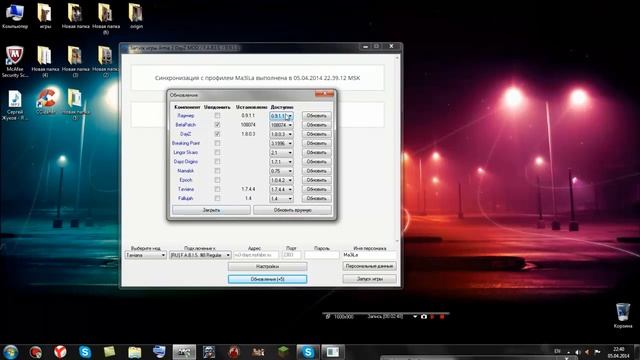Image resolution: width=640 pixels, height=360 pixels.
Task: Open the Windows Start menu orb
Action: pos(11,352)
